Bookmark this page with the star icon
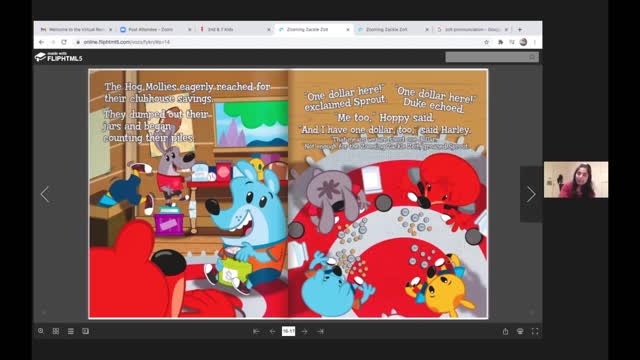The height and width of the screenshot is (360, 640). click(487, 42)
